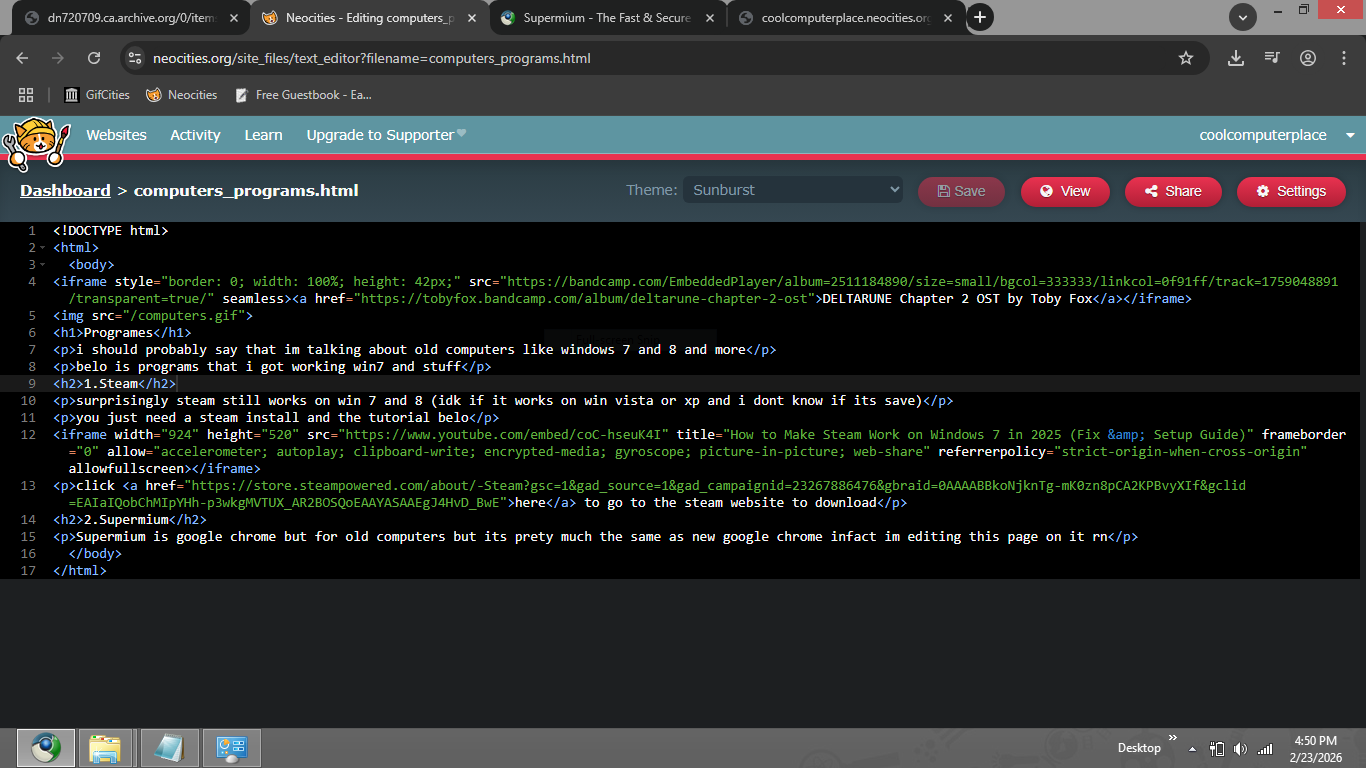This screenshot has width=1366, height=768.
Task: Go to the Dashboard link
Action: [x=65, y=191]
